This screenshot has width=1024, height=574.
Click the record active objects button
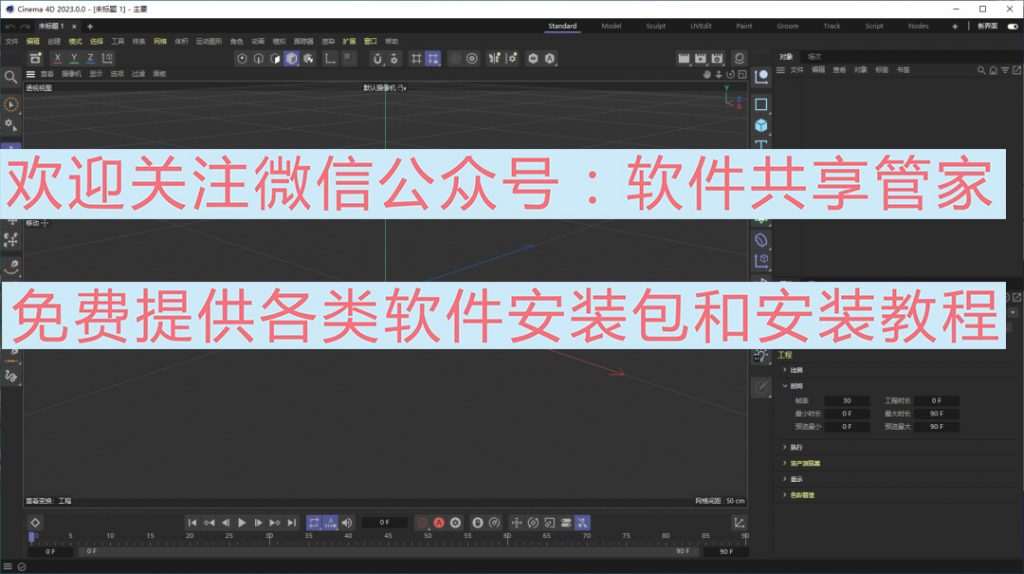coord(423,522)
